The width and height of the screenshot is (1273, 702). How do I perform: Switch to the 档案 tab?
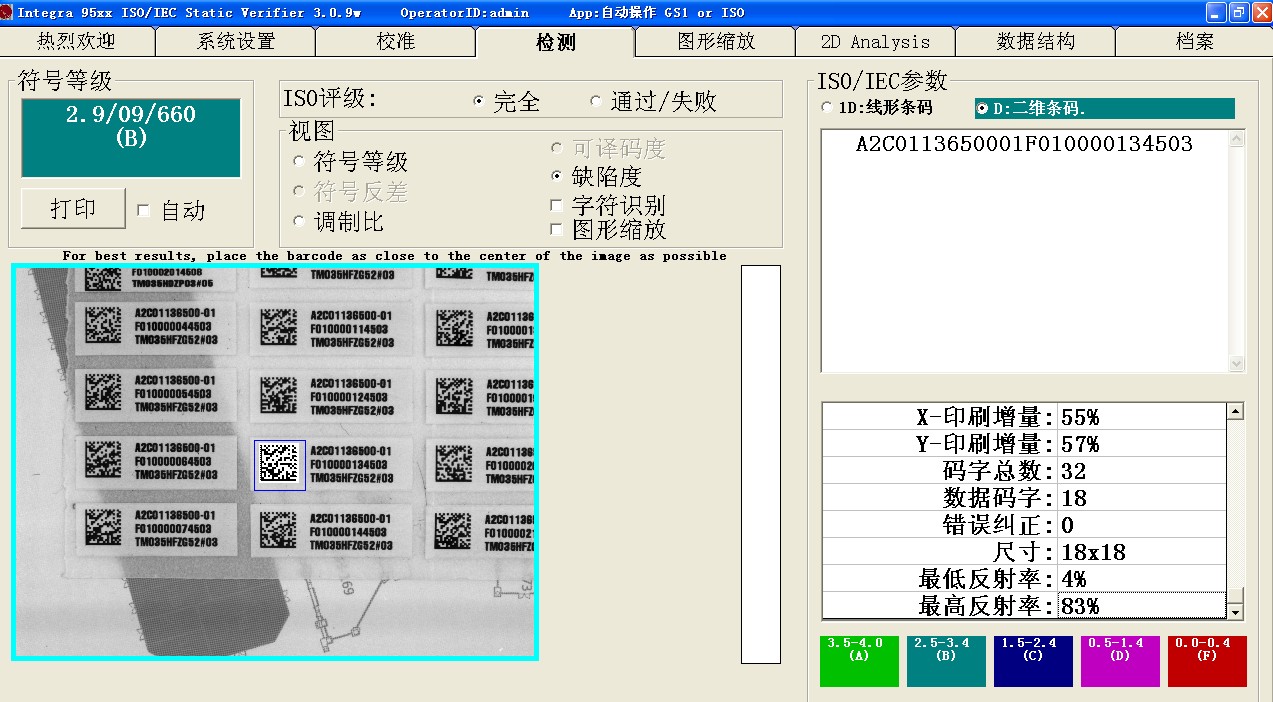[x=1194, y=42]
